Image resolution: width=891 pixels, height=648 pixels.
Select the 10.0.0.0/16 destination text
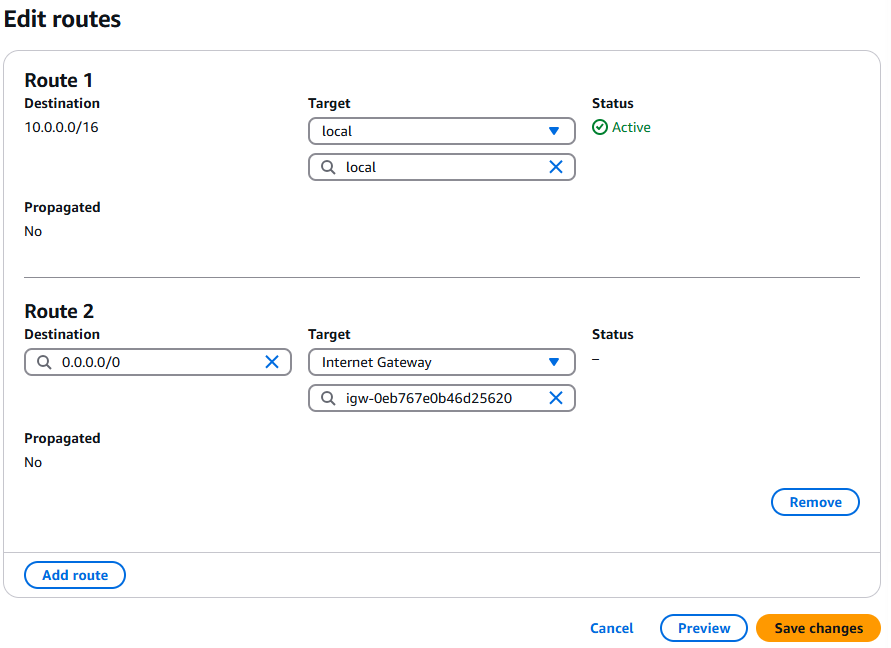point(62,127)
